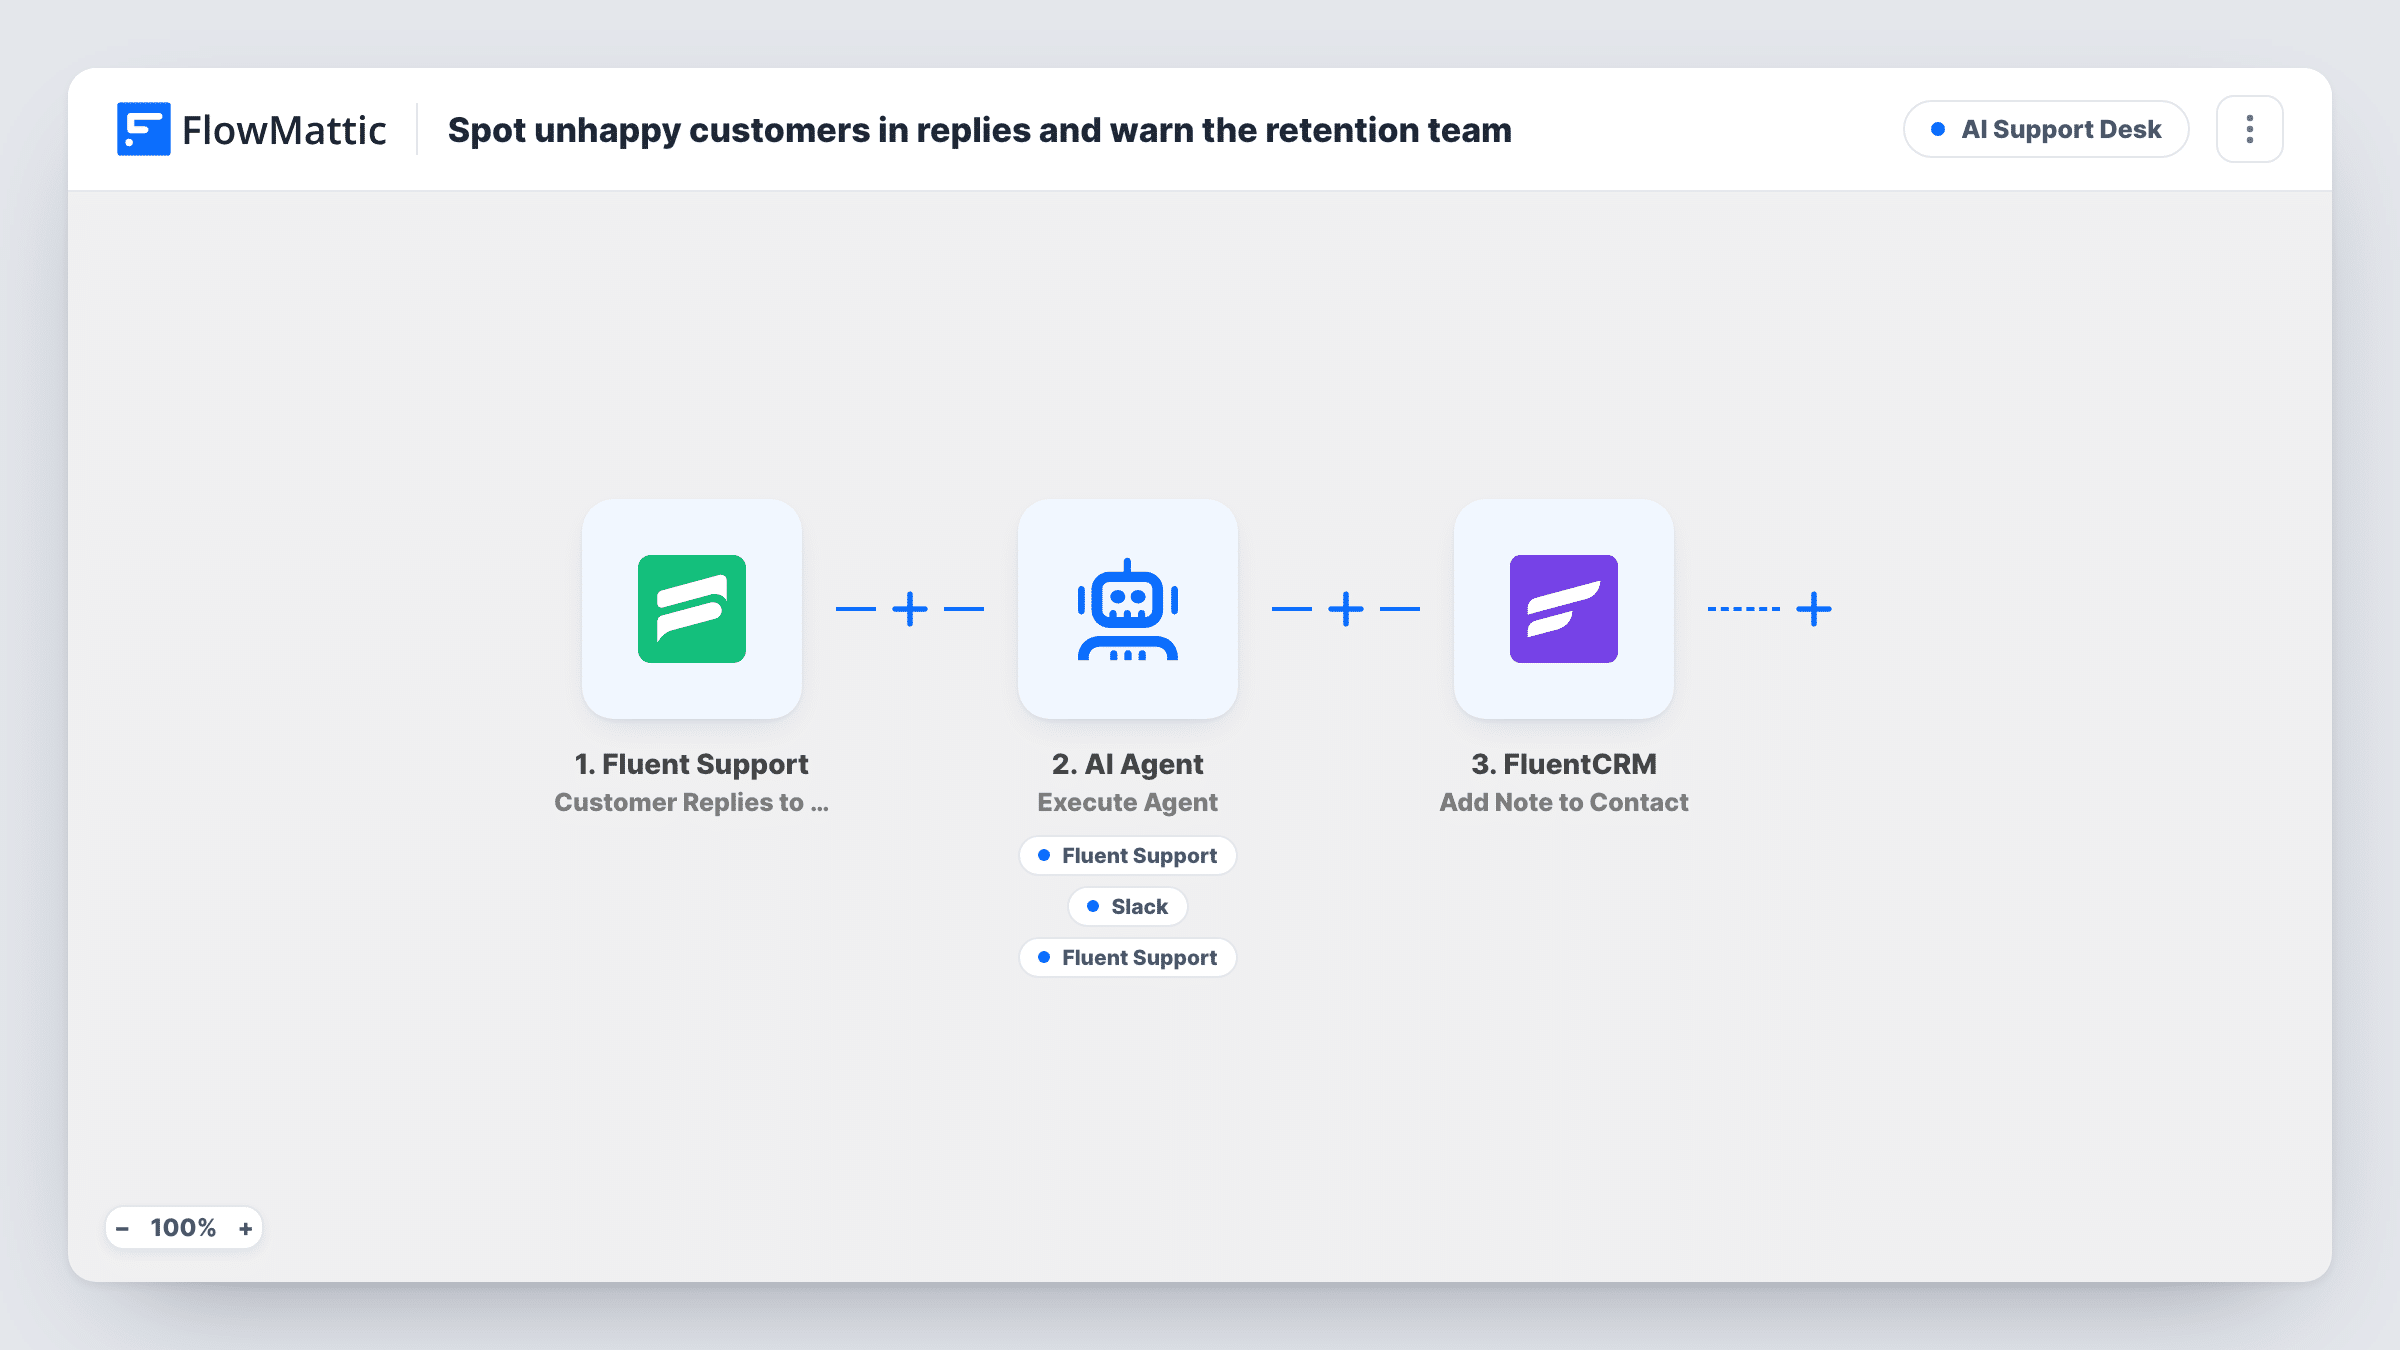Open the FluentCRM step icon
This screenshot has width=2400, height=1350.
[1564, 609]
